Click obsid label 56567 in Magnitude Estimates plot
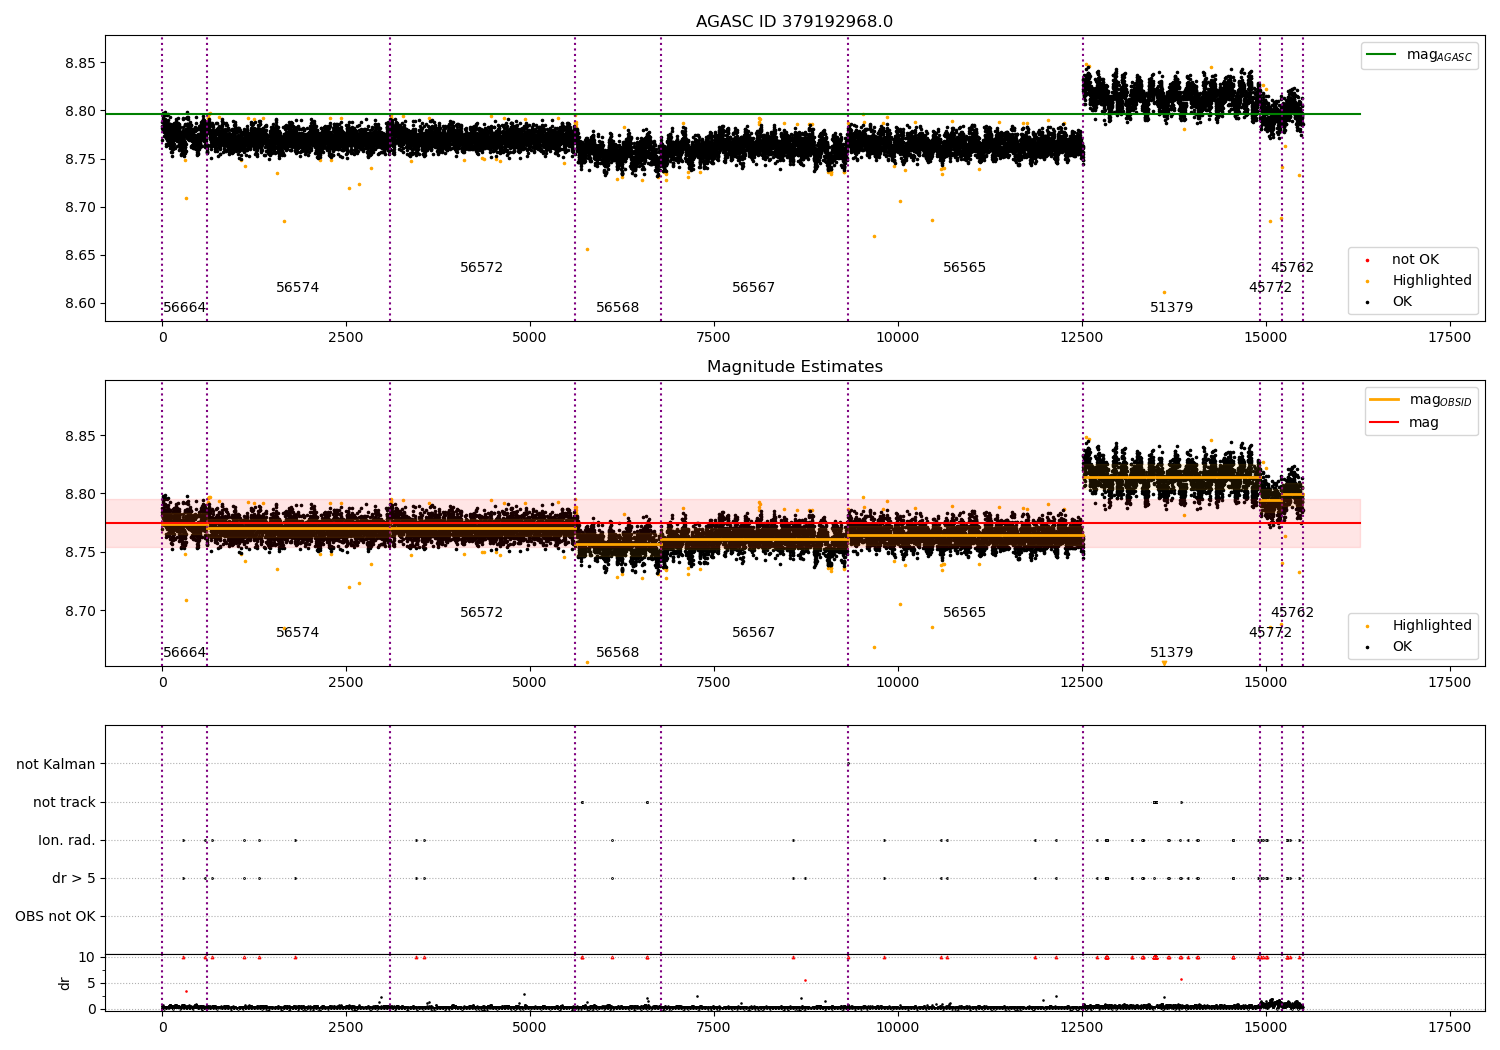 (x=753, y=633)
